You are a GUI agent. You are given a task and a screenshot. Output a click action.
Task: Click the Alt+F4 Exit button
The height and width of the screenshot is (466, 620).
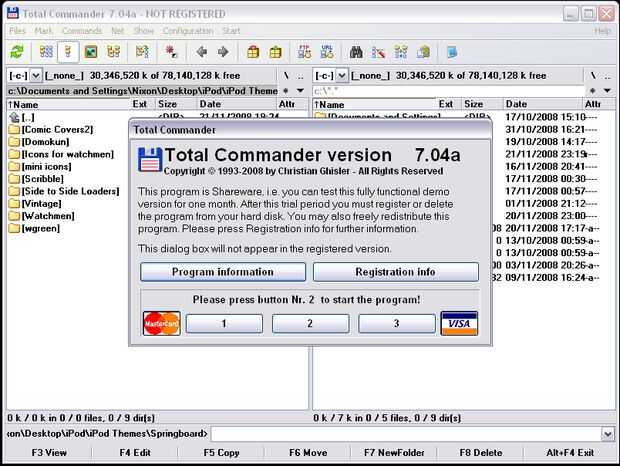pos(570,453)
